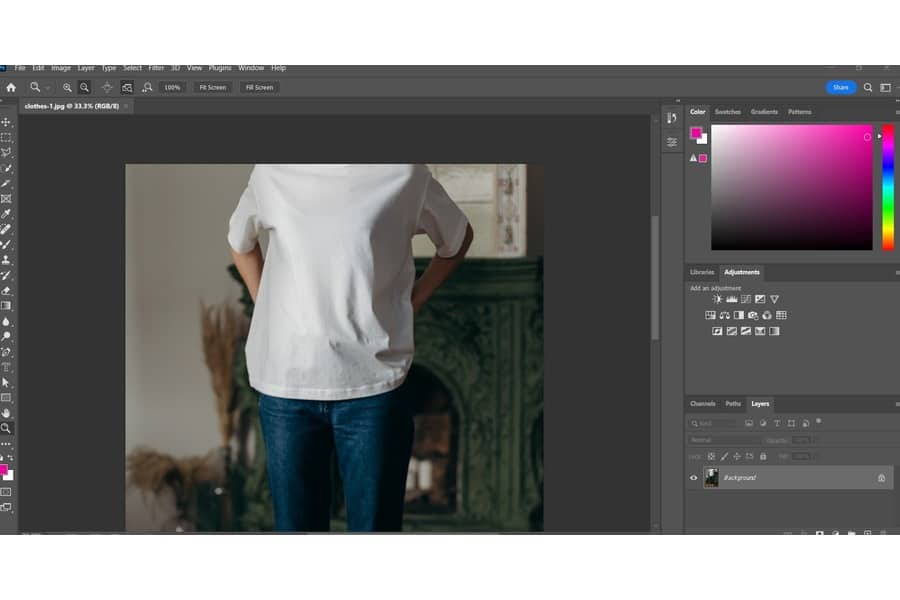Select the Dodge tool
The height and width of the screenshot is (600, 900).
pos(6,336)
